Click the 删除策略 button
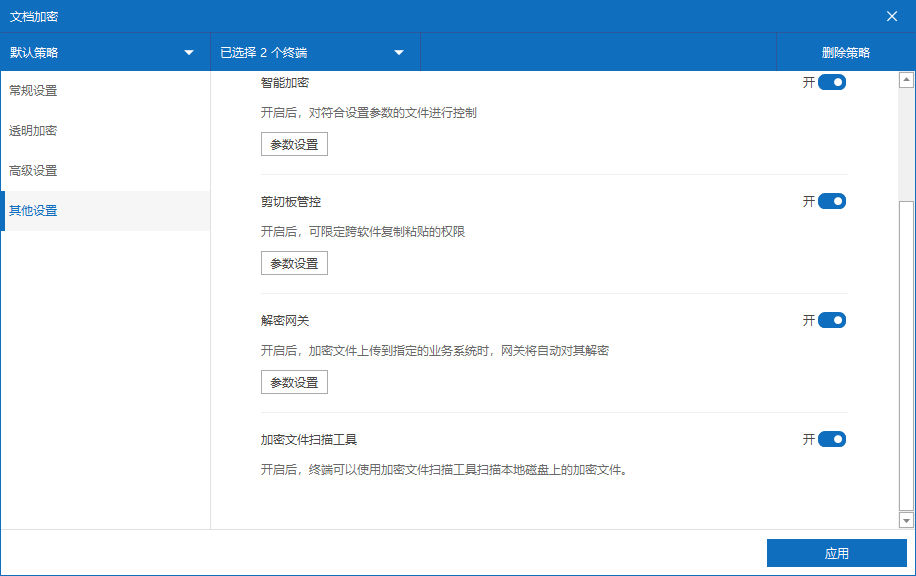This screenshot has width=916, height=576. pyautogui.click(x=845, y=53)
